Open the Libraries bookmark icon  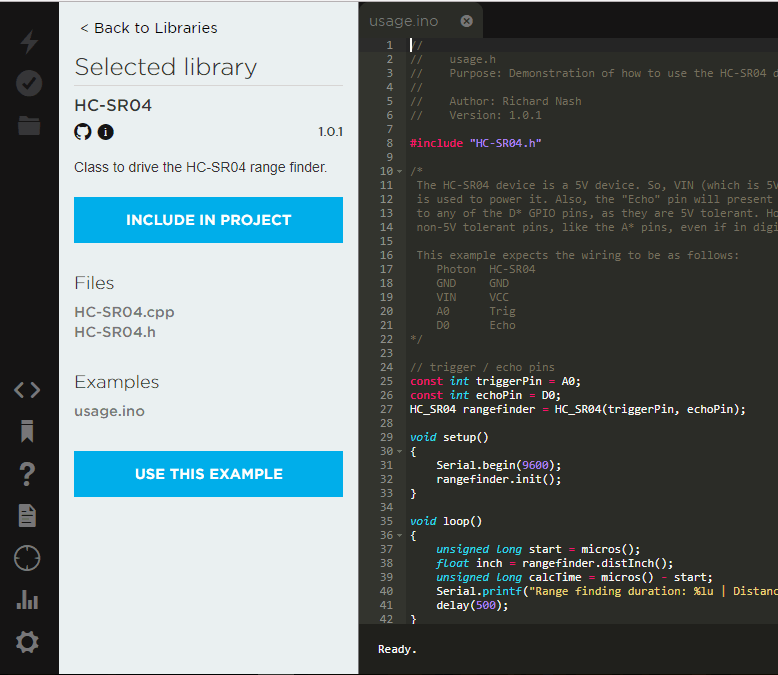pyautogui.click(x=27, y=432)
